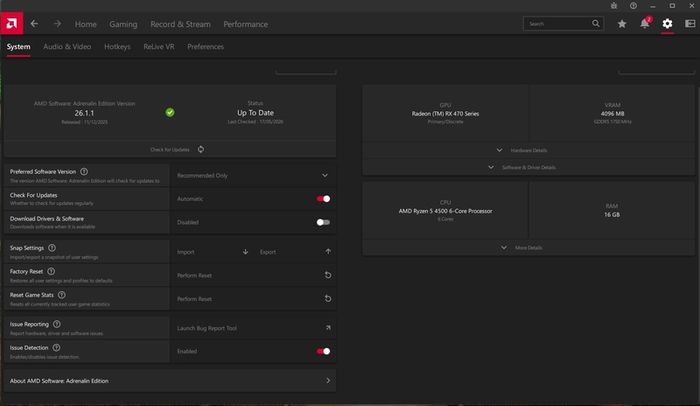Viewport: 700px width, 406px height.
Task: Click the Factory Reset perform reset icon
Action: [328, 275]
